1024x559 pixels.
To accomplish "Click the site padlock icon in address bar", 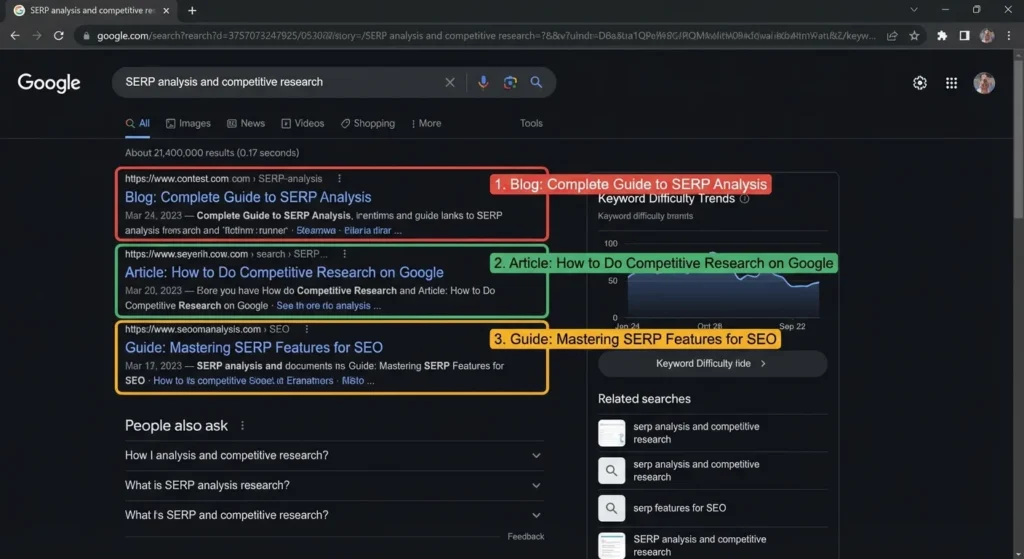I will coord(86,36).
